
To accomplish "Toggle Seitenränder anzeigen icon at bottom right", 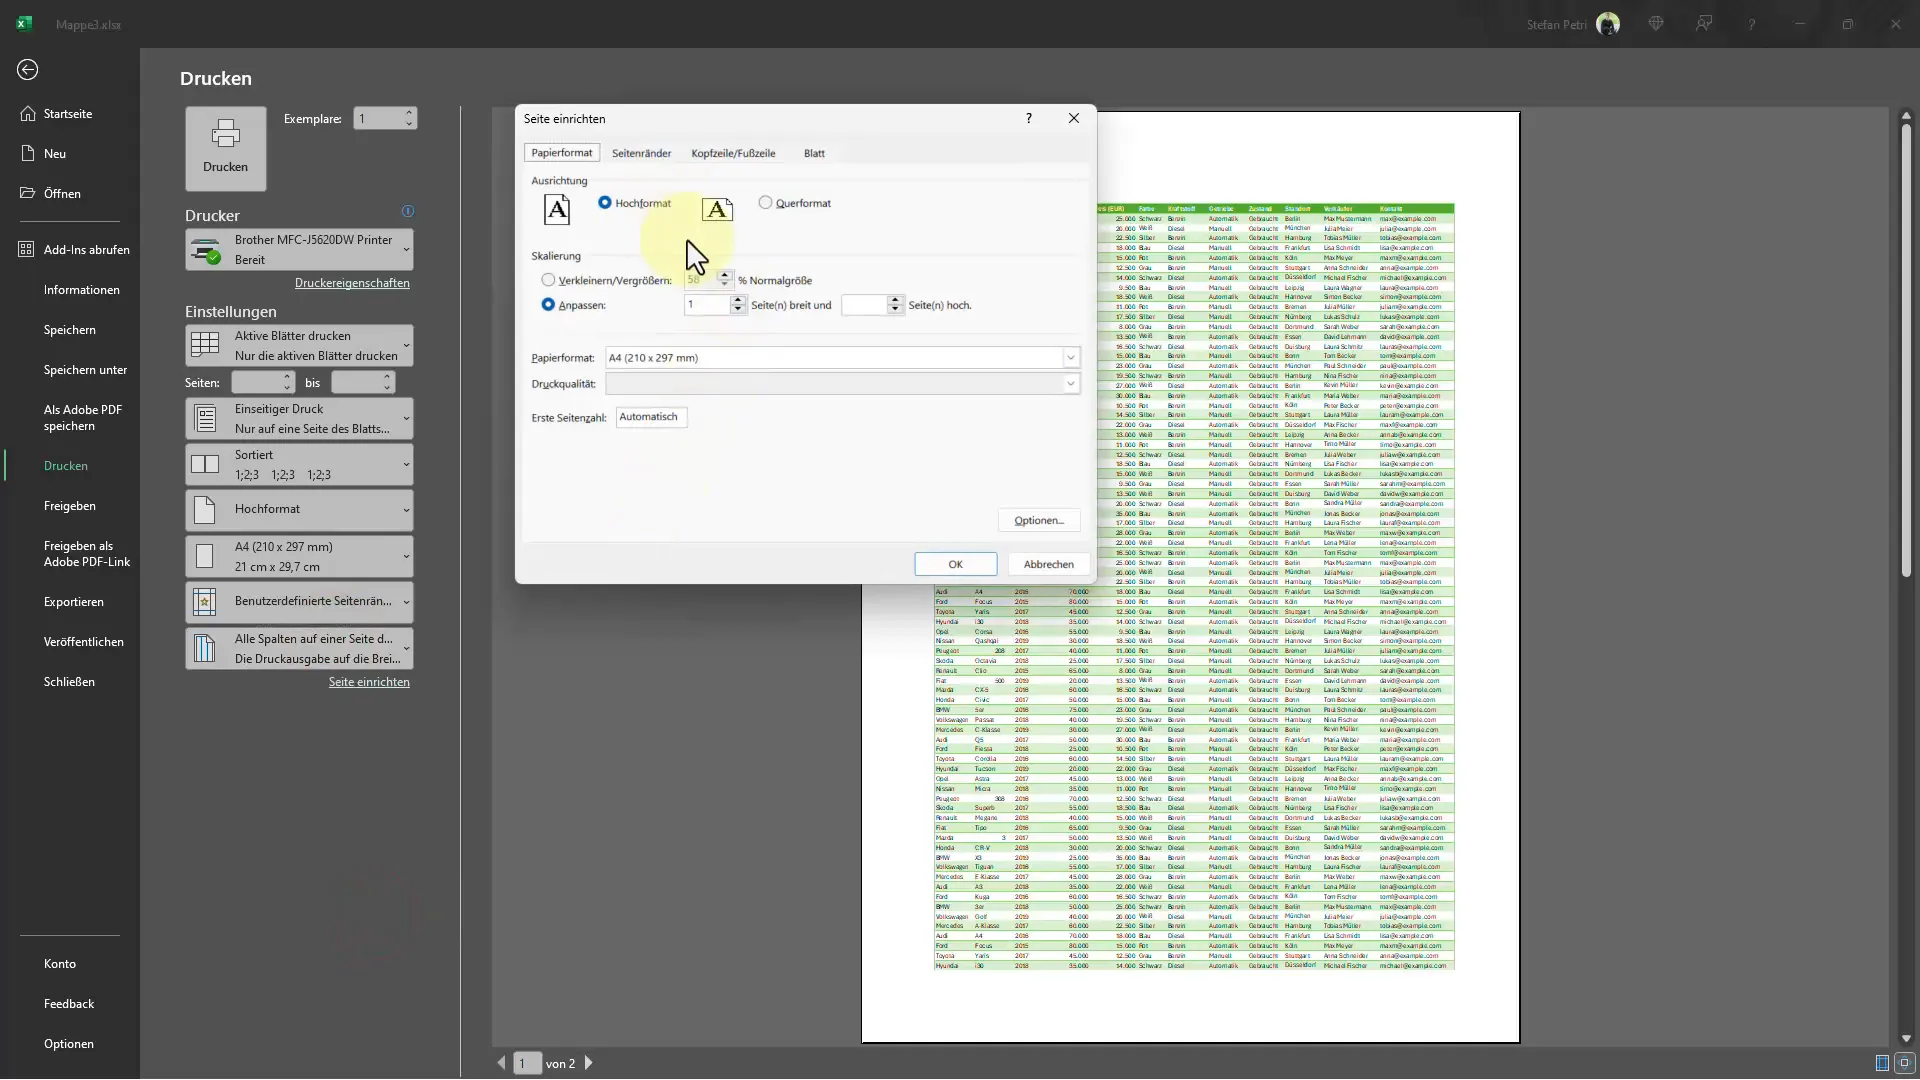I will click(1882, 1063).
